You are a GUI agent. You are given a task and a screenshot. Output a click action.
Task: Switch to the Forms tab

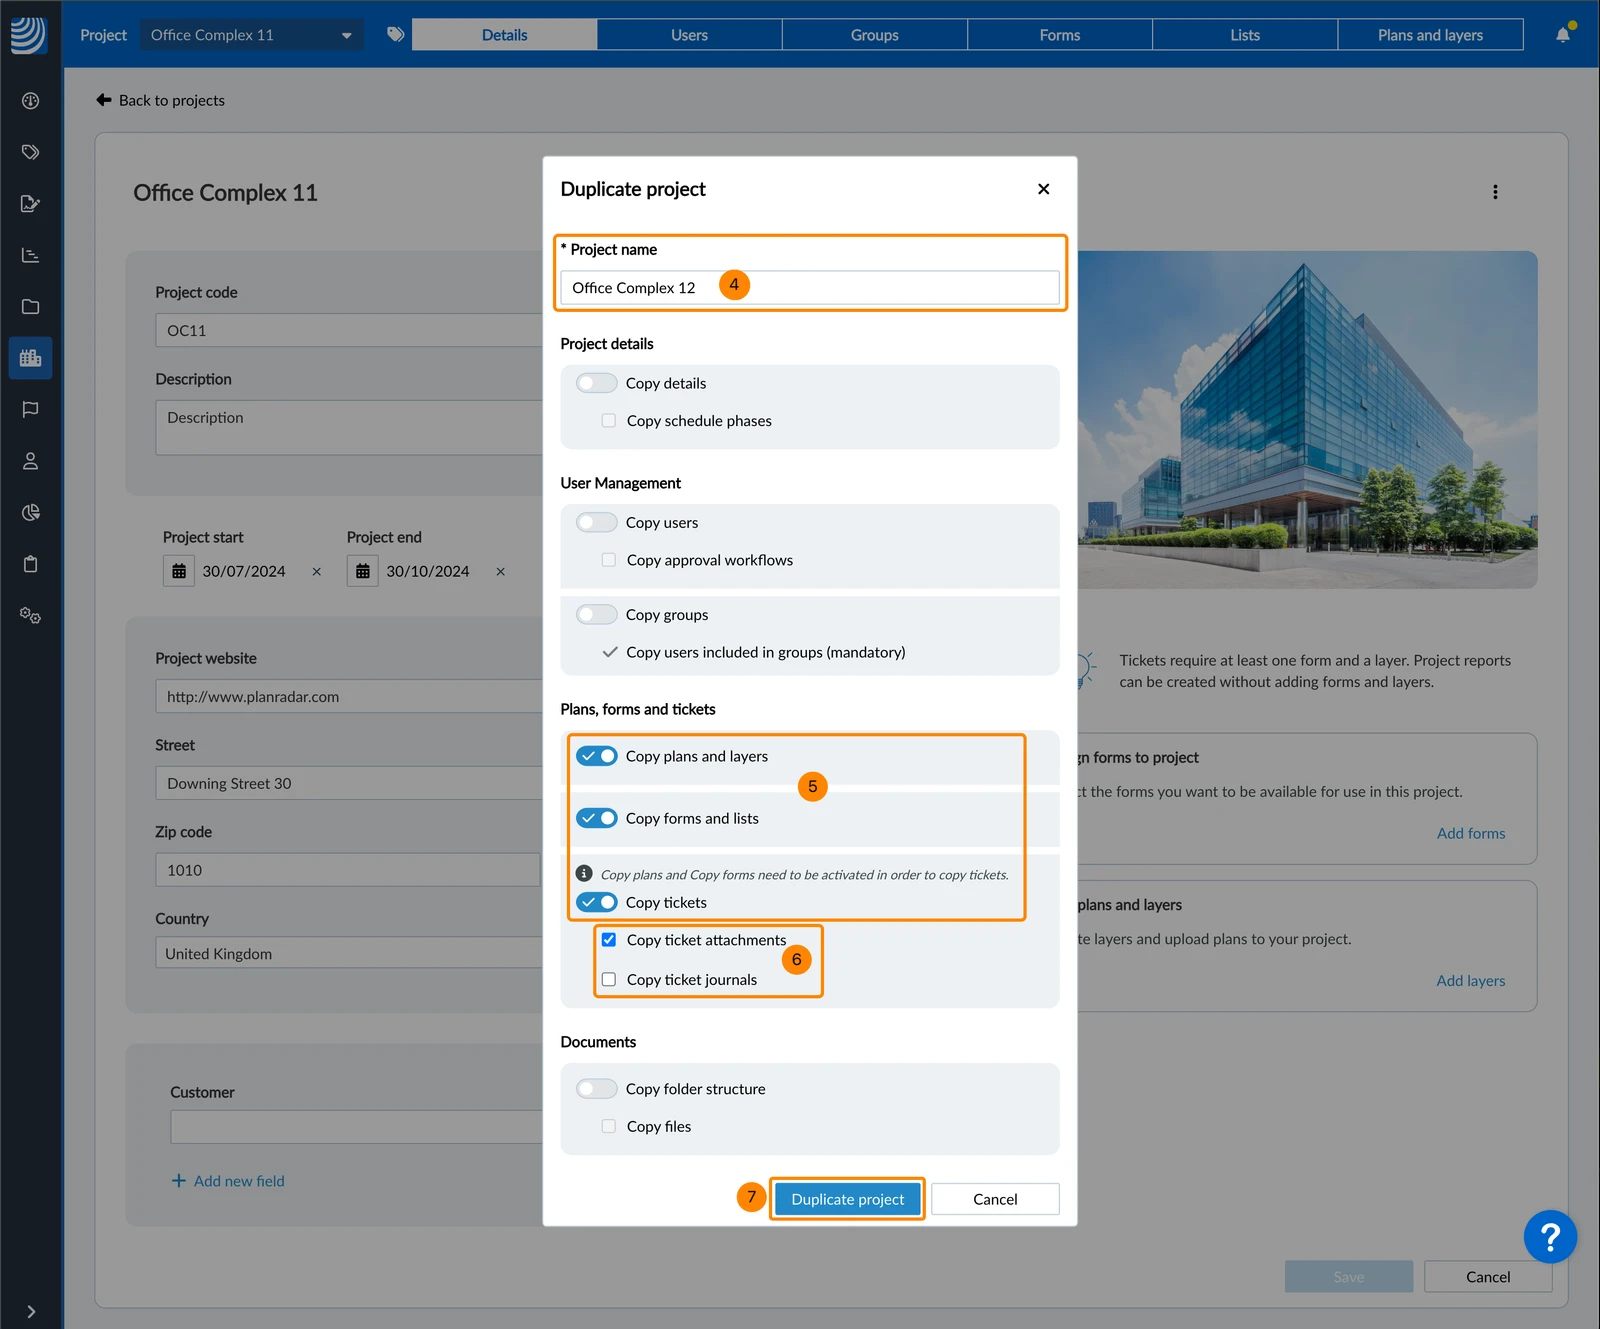pyautogui.click(x=1059, y=35)
